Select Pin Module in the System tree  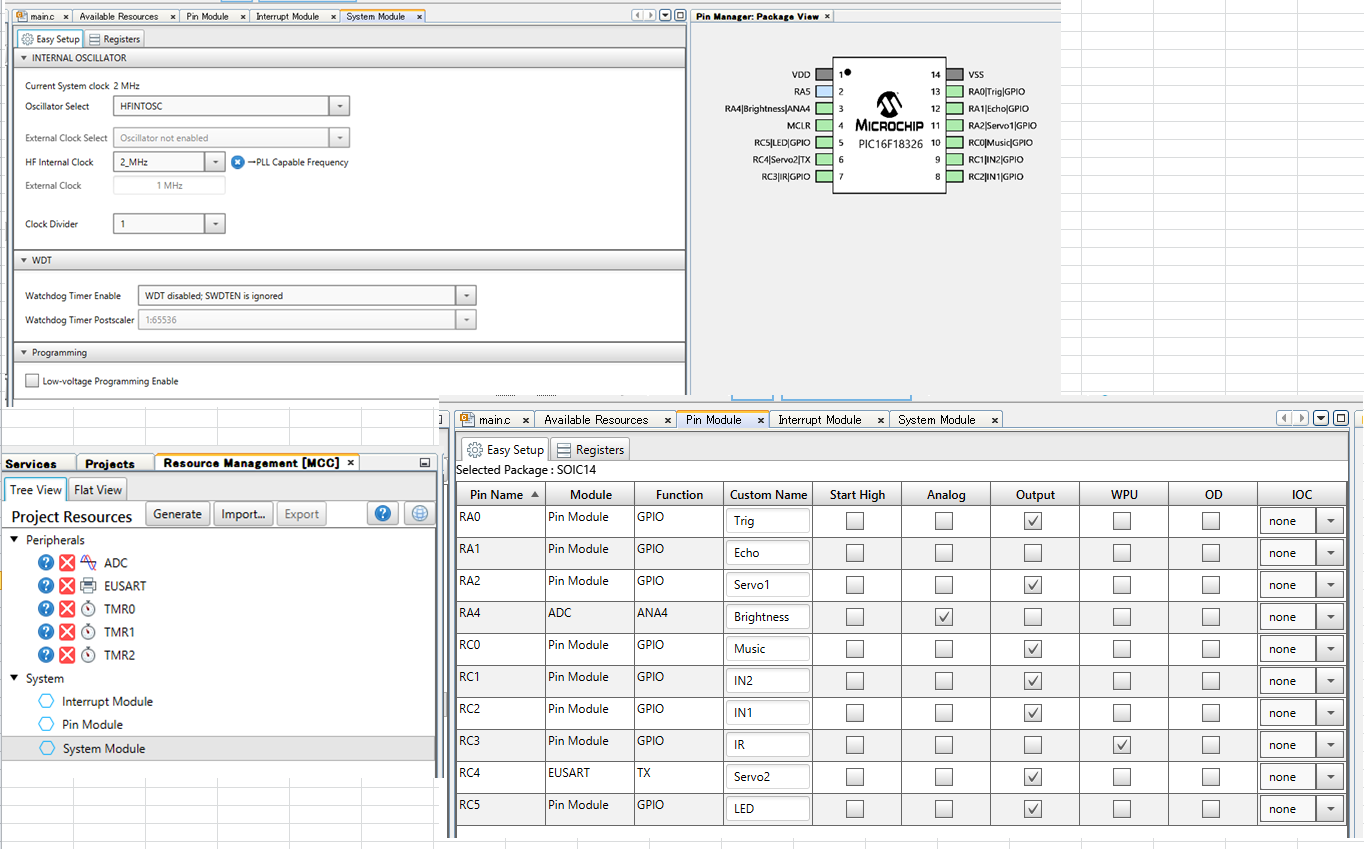(x=92, y=725)
